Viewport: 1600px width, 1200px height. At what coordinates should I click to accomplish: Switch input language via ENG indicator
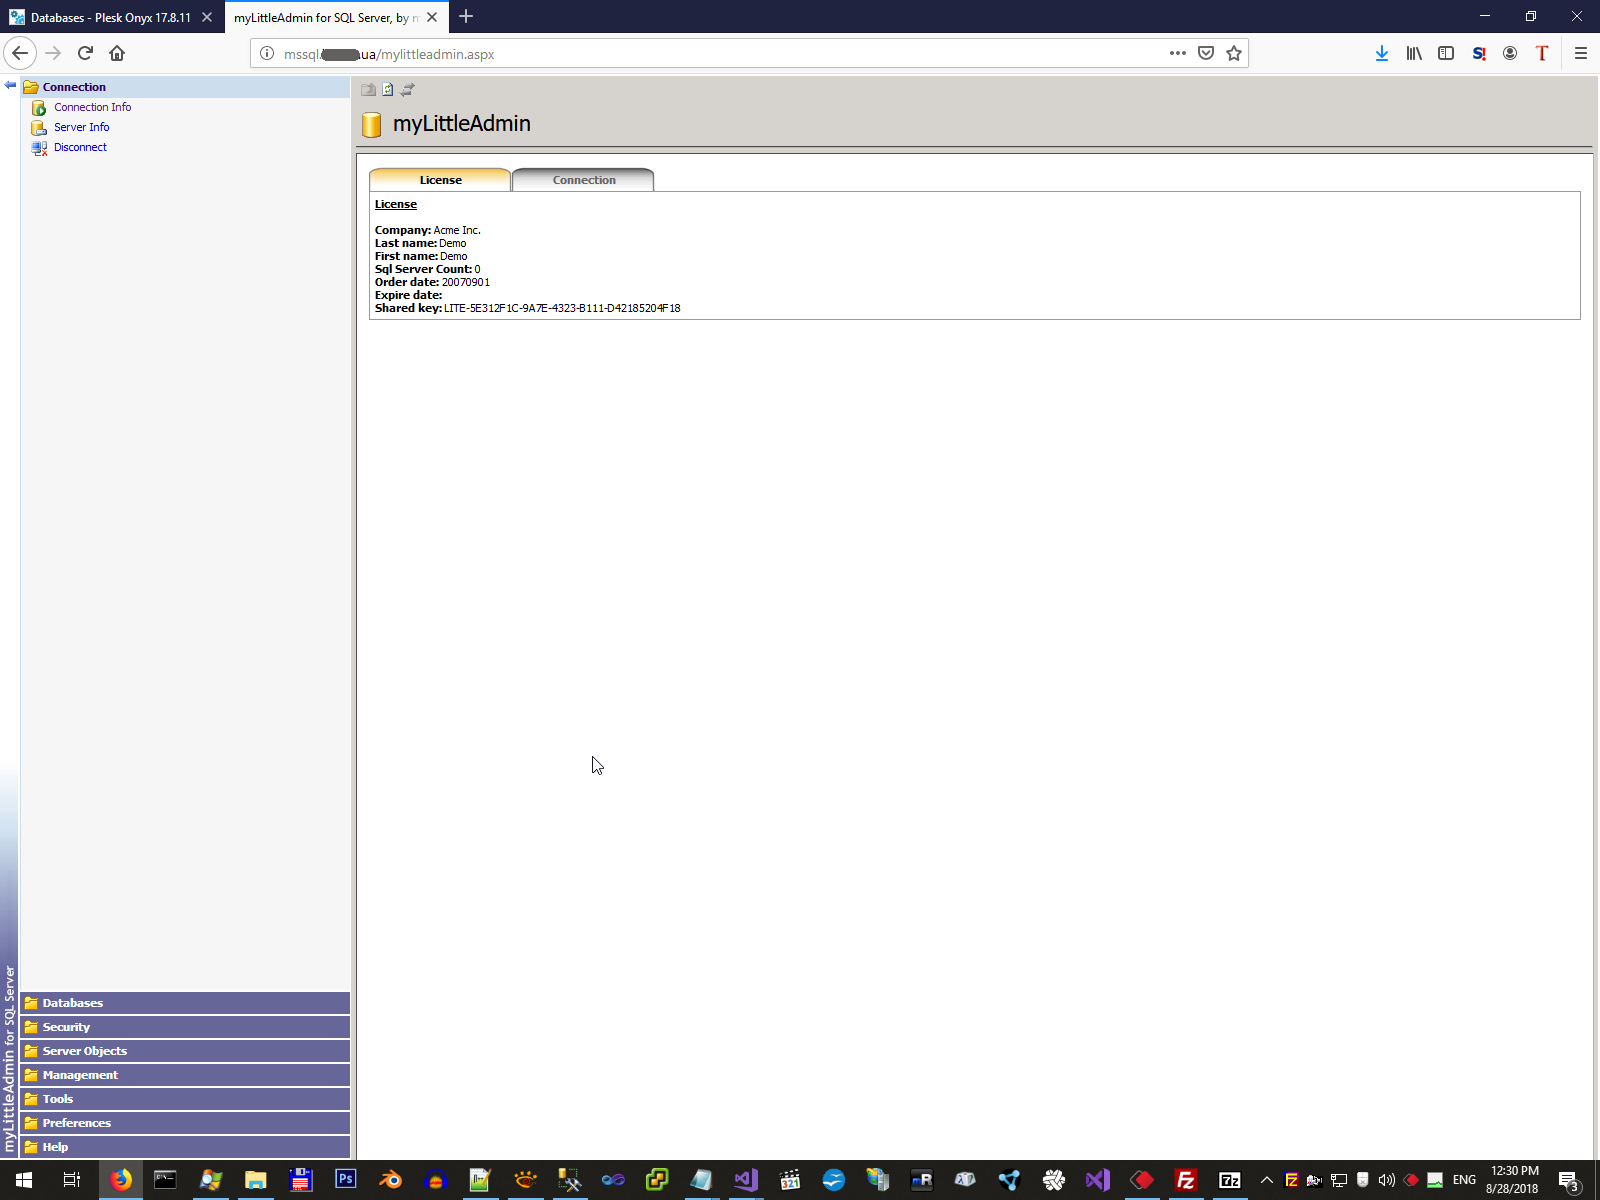coord(1464,1180)
